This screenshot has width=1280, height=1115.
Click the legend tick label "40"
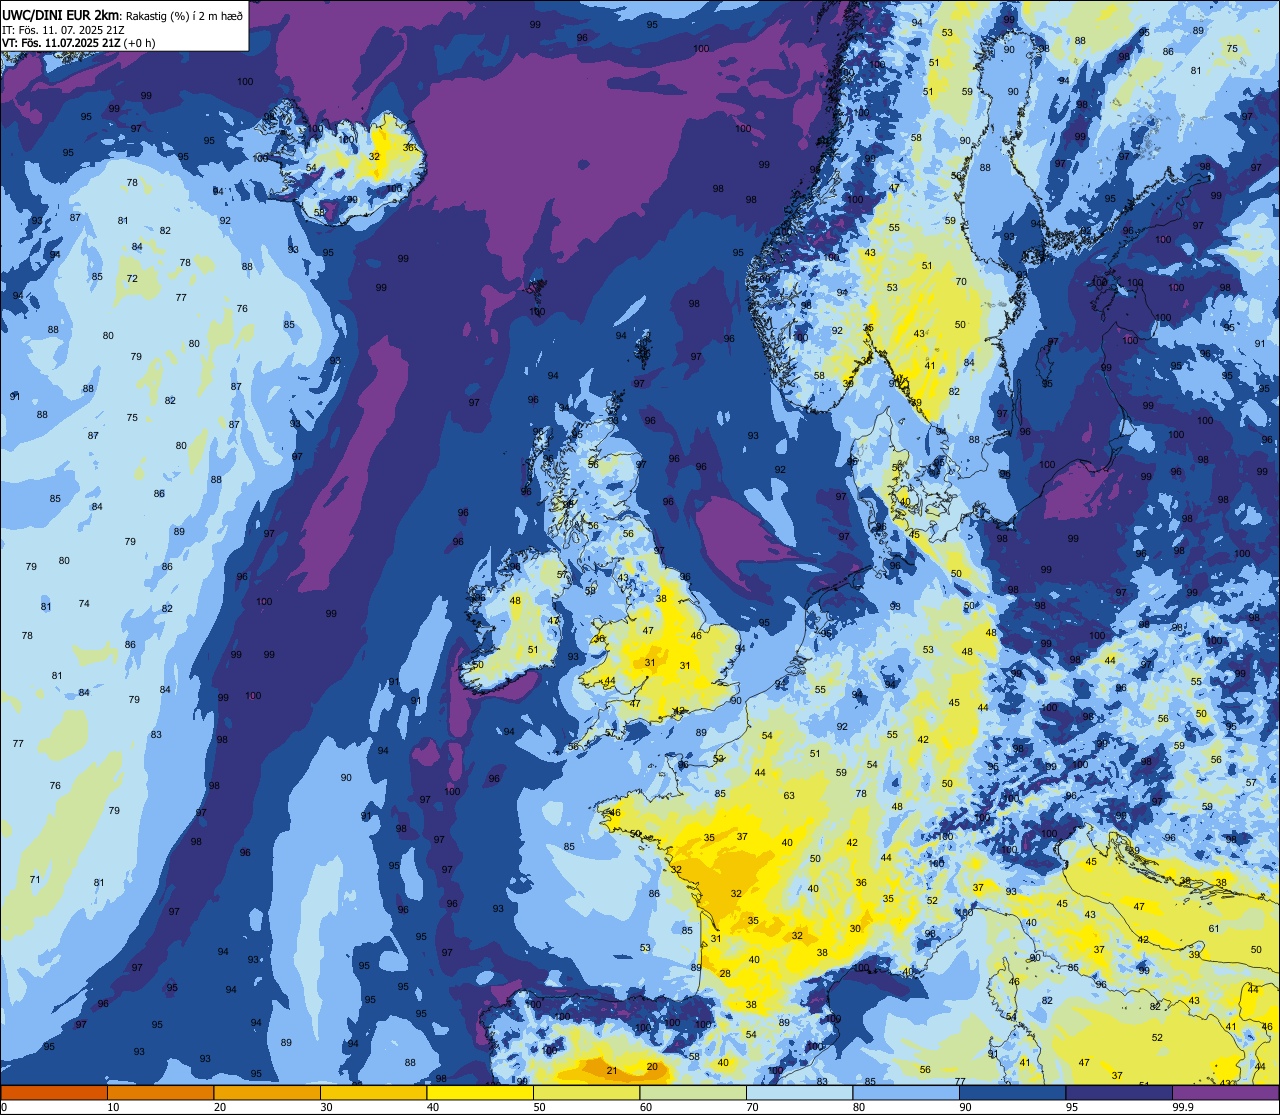[433, 1107]
